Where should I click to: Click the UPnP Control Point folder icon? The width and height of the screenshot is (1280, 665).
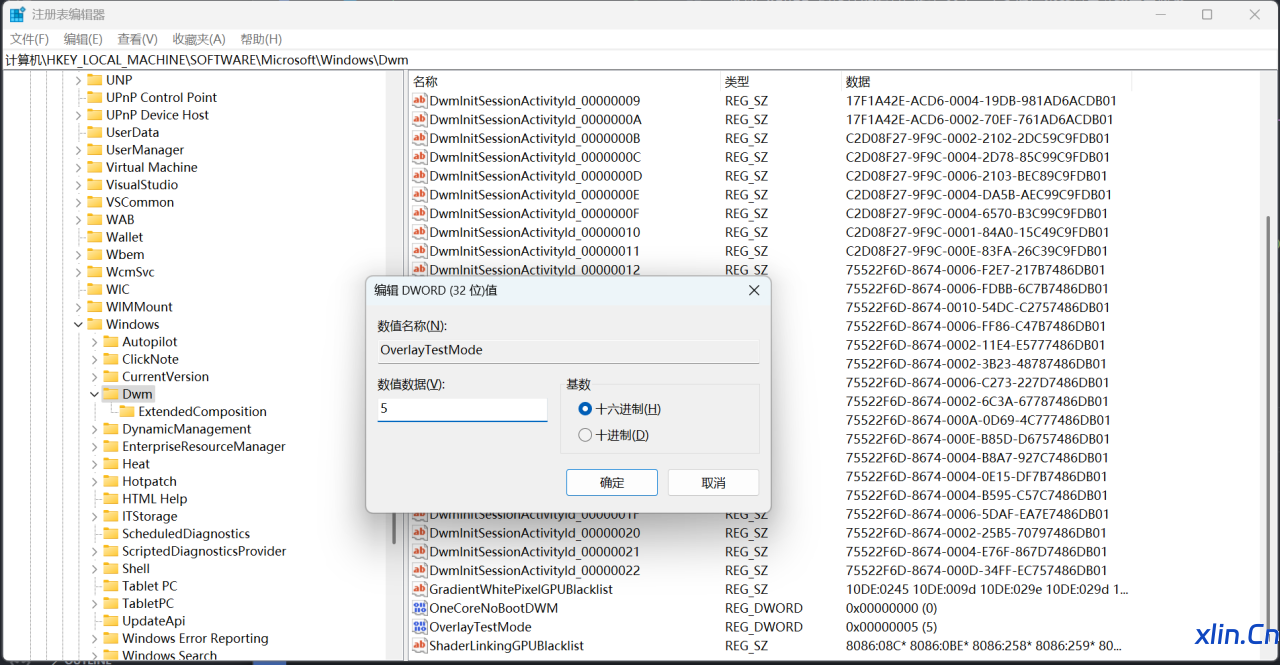click(x=95, y=97)
